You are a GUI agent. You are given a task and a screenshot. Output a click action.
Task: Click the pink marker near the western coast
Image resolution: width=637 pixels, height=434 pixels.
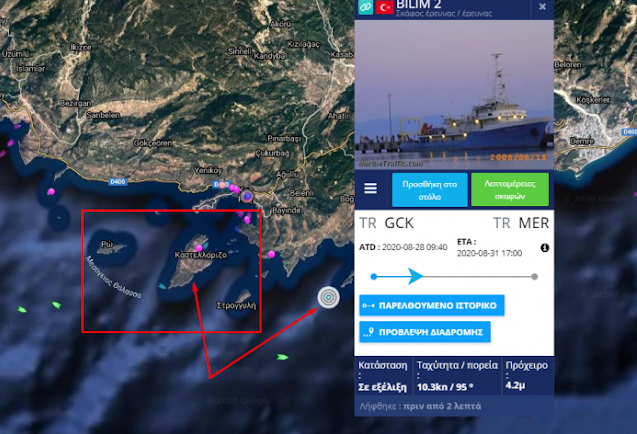tap(51, 191)
